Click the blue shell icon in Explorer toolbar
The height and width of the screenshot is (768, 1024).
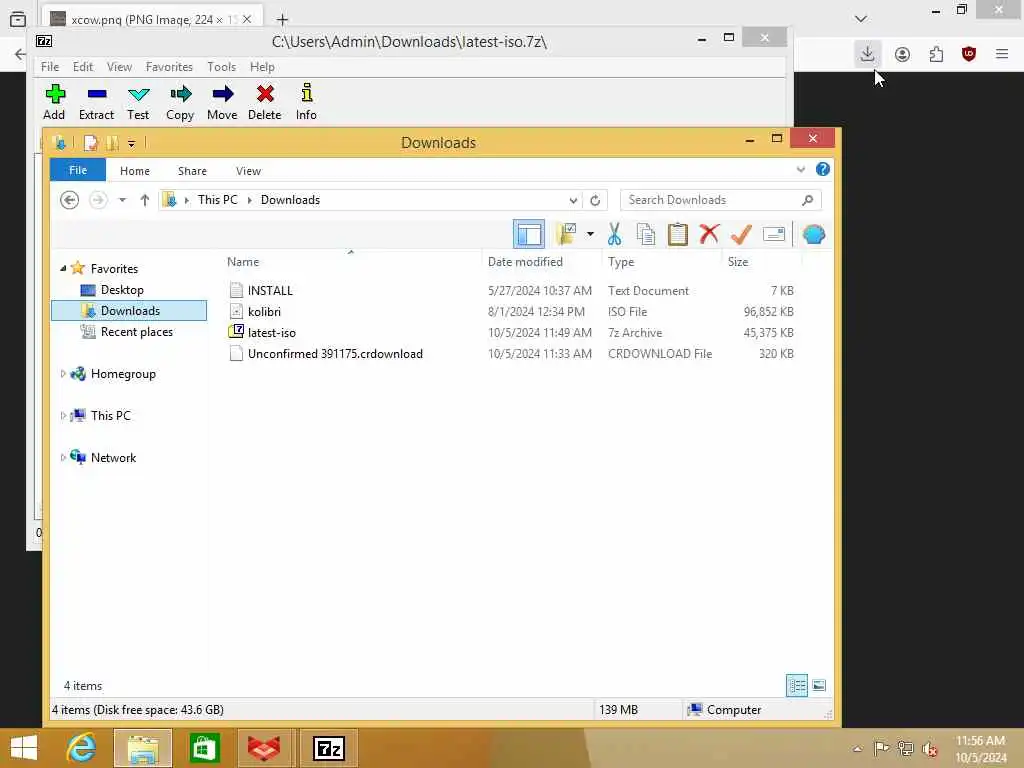814,234
